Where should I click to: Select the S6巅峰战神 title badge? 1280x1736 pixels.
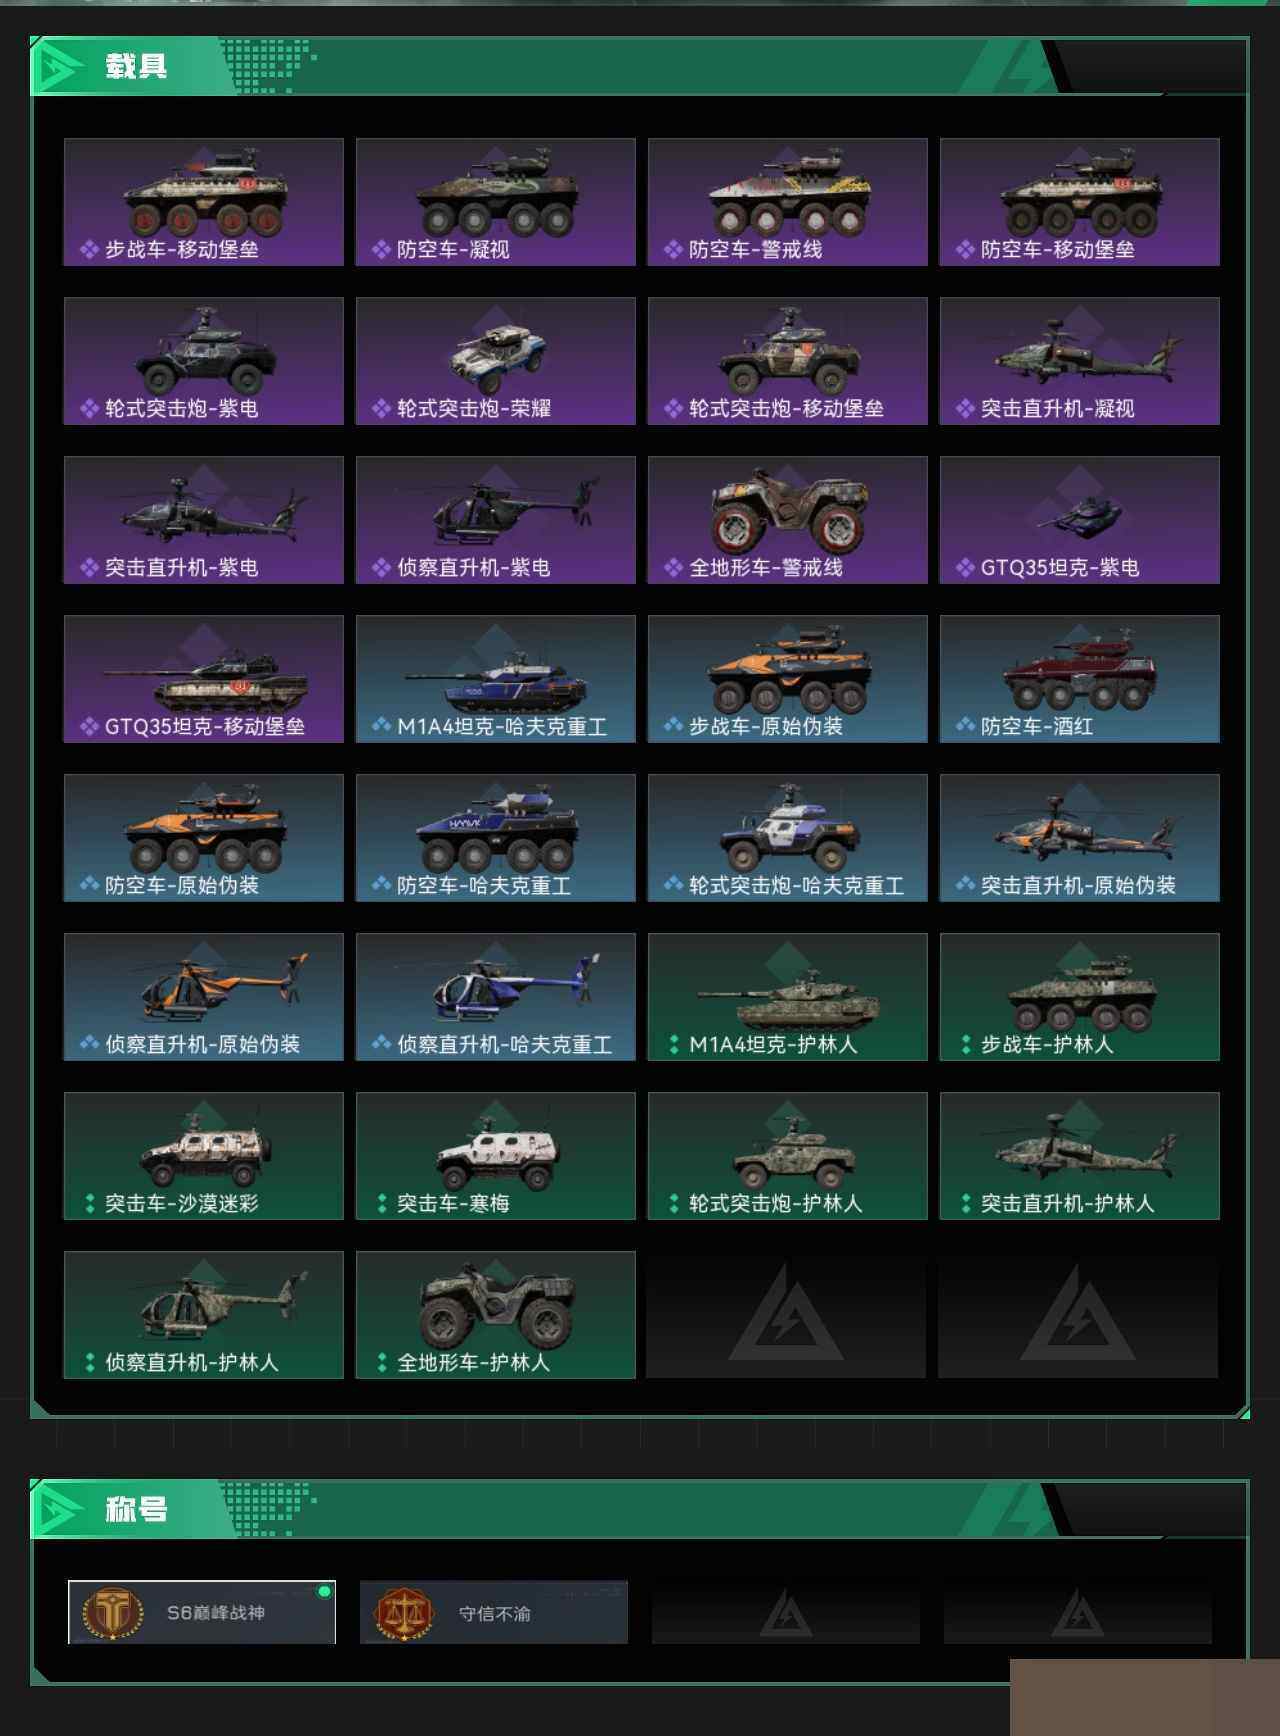click(202, 1612)
